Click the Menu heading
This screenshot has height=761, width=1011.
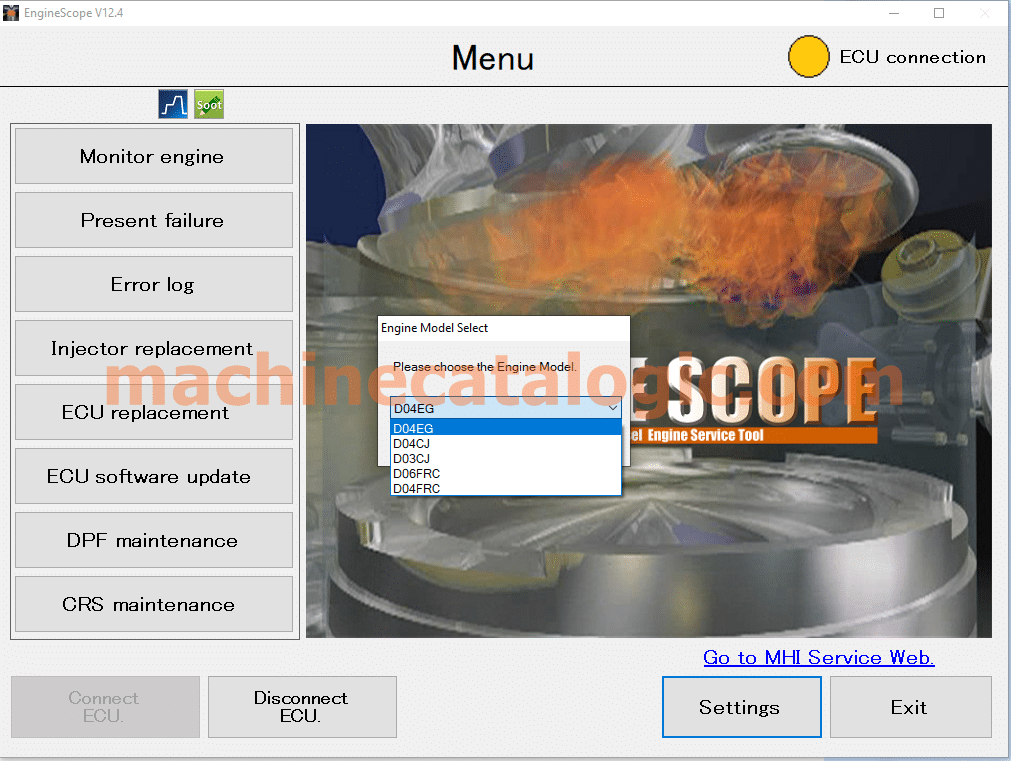493,58
